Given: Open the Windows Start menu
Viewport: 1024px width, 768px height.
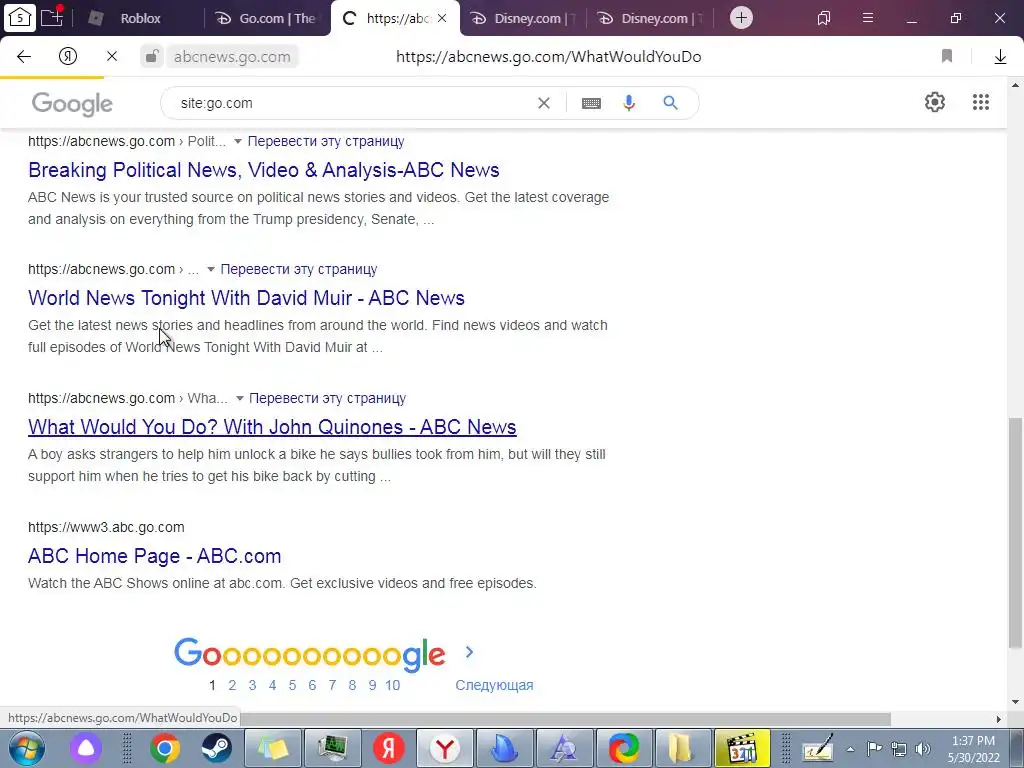Looking at the screenshot, I should tap(27, 748).
